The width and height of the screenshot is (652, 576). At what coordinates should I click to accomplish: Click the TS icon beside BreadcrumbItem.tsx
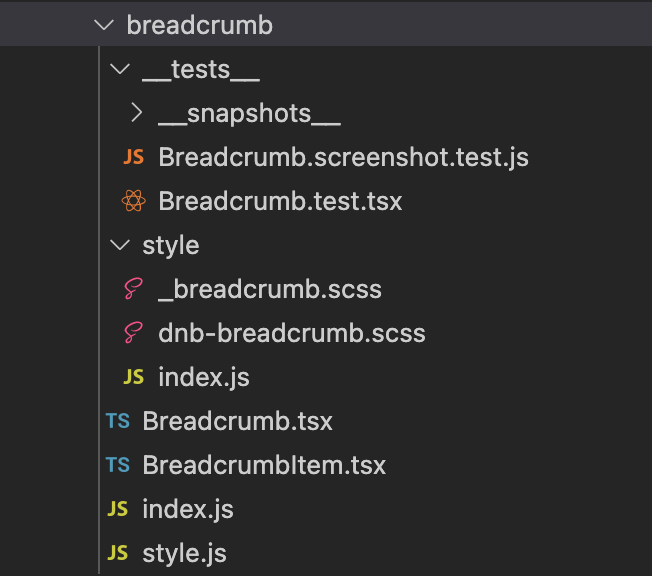pos(118,465)
